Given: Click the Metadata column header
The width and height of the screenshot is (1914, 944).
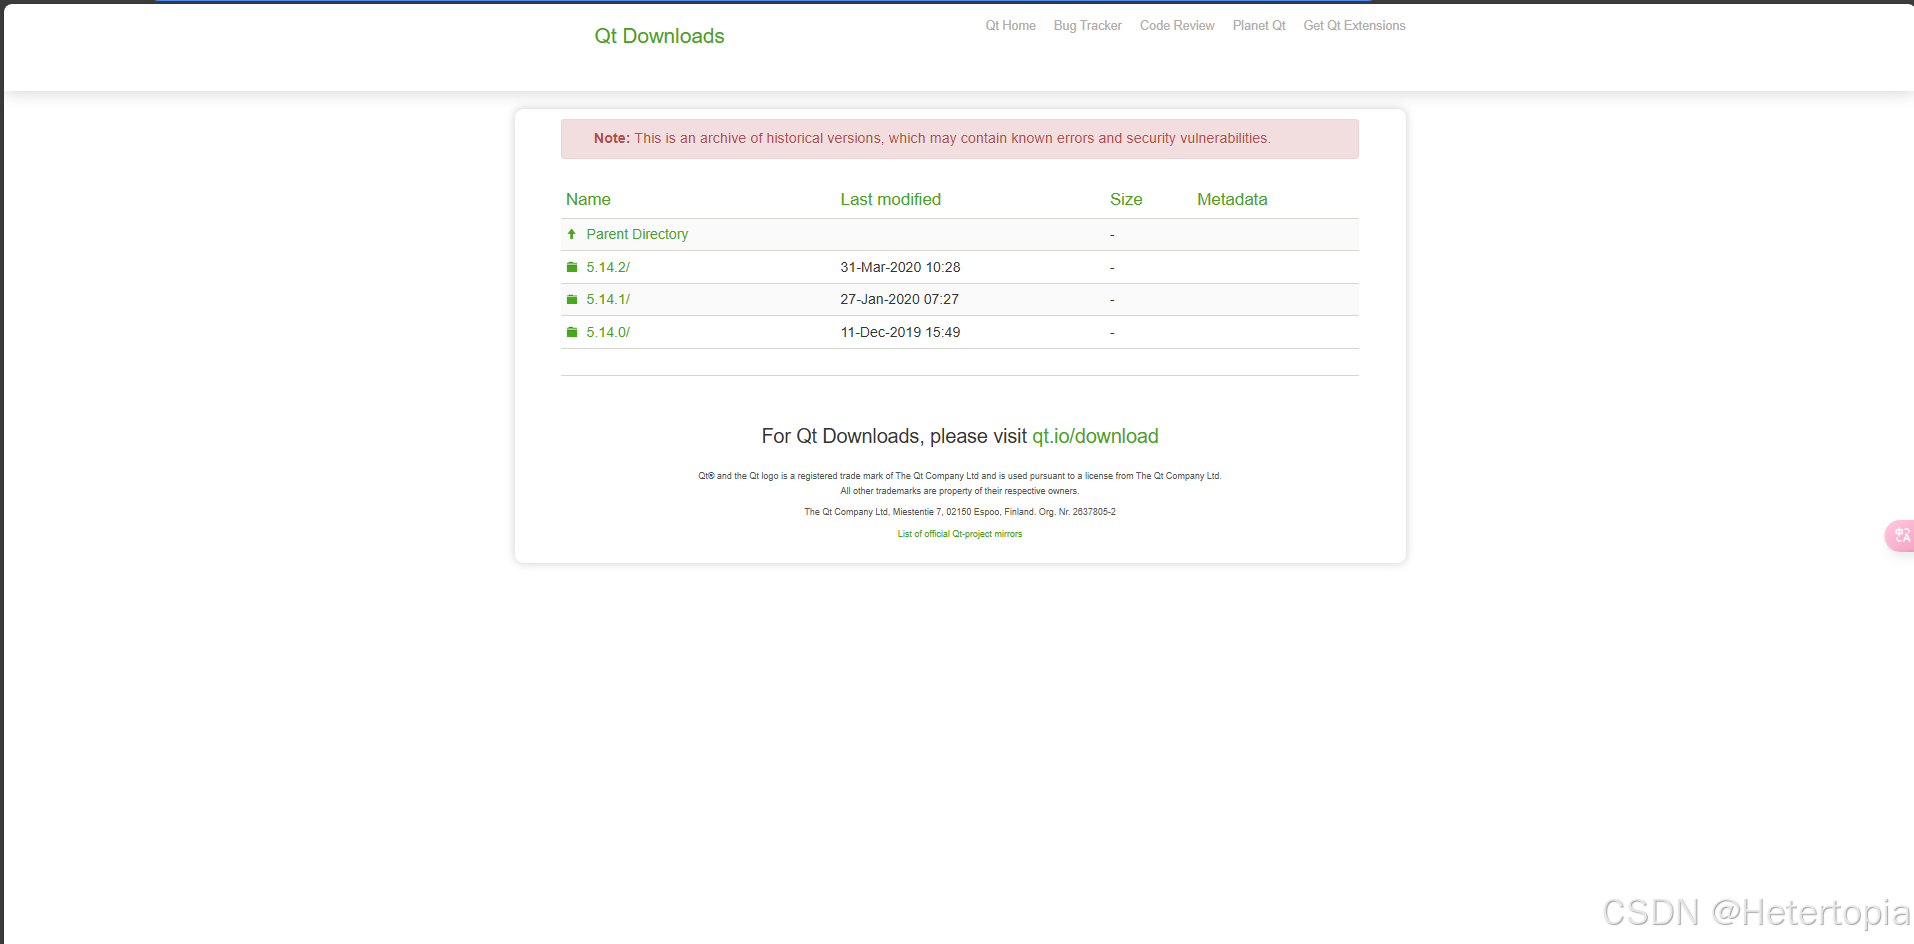Looking at the screenshot, I should click(x=1232, y=199).
